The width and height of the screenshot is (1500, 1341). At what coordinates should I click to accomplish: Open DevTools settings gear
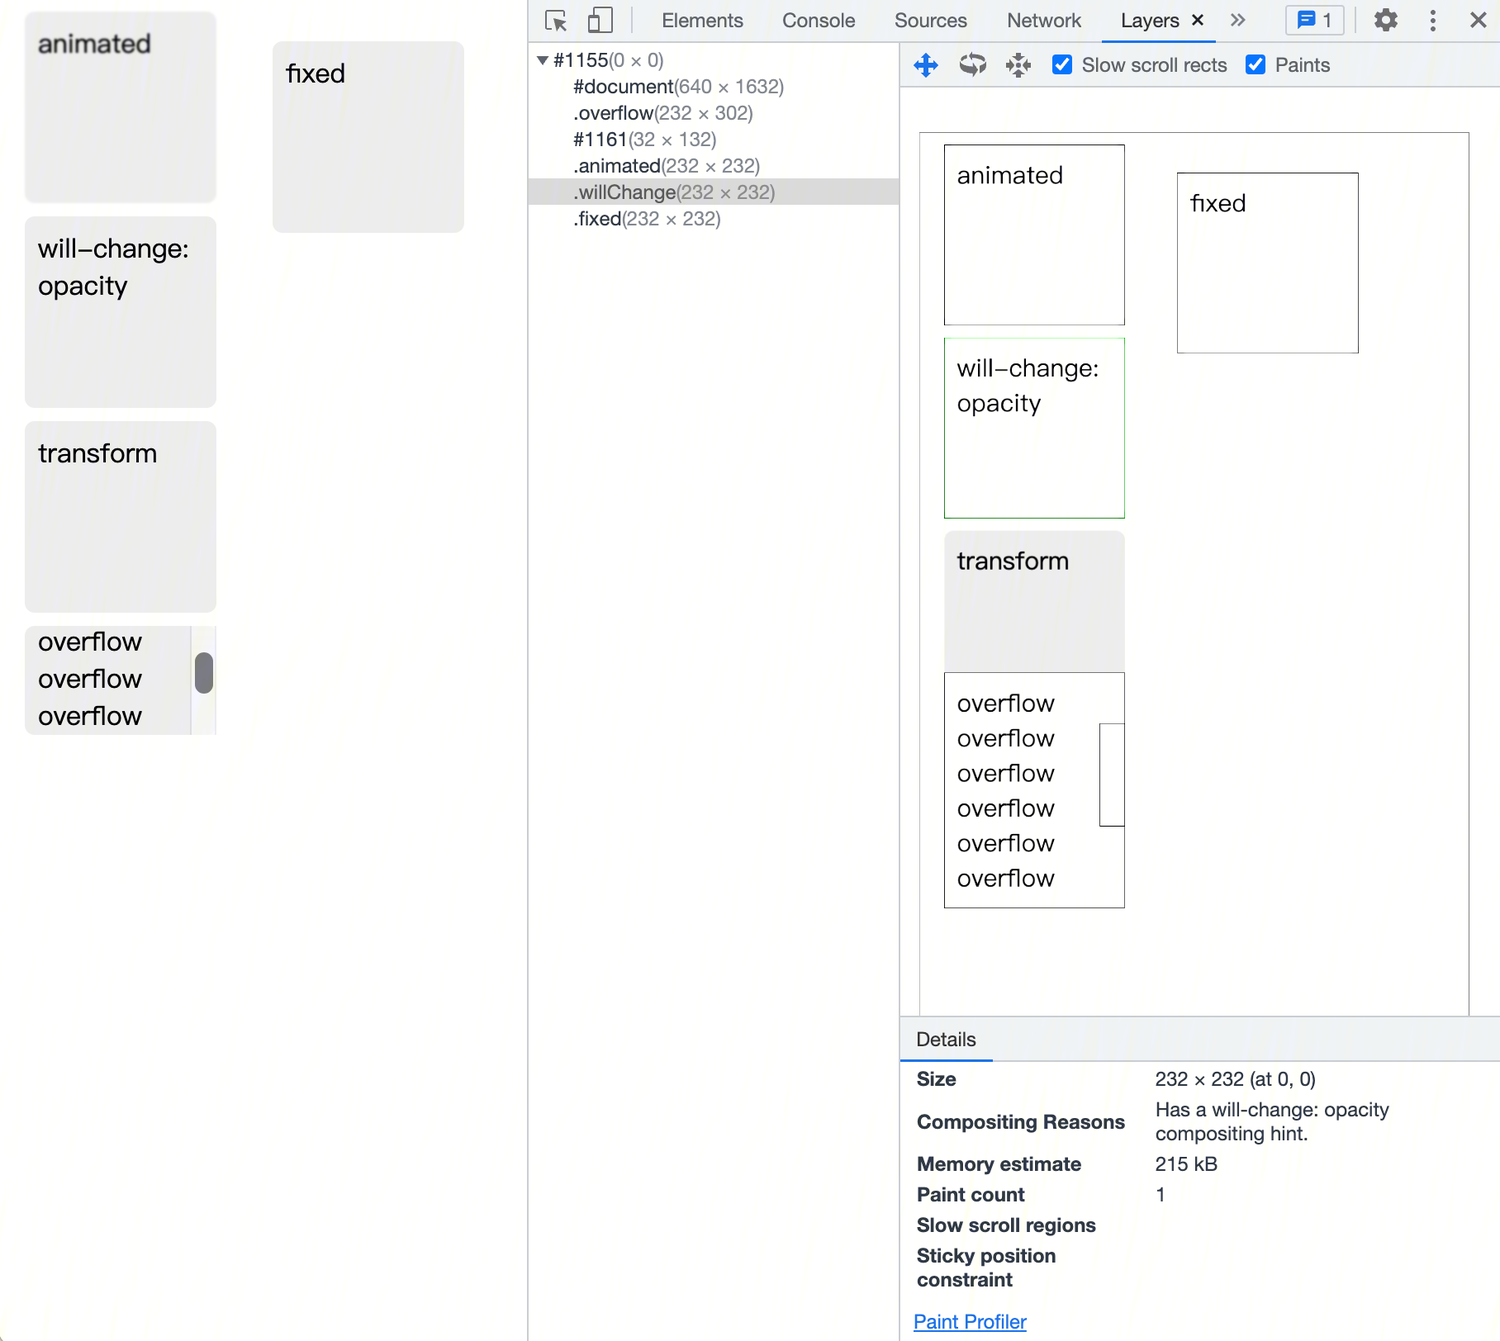1385,20
